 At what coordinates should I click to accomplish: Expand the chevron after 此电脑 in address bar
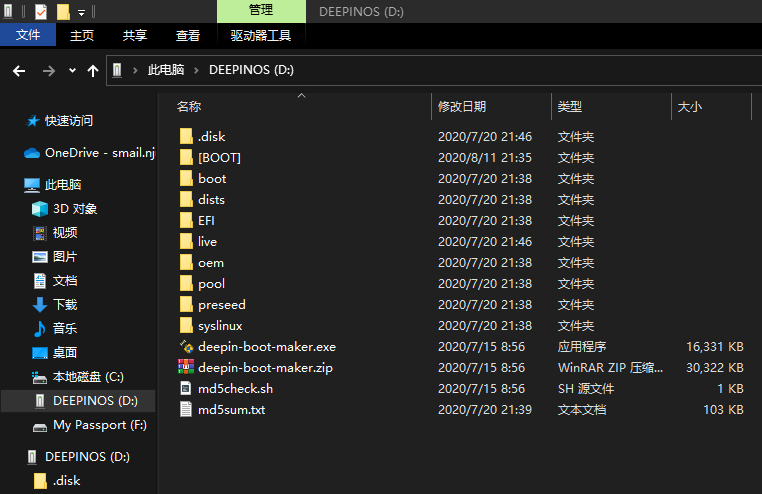pyautogui.click(x=196, y=70)
